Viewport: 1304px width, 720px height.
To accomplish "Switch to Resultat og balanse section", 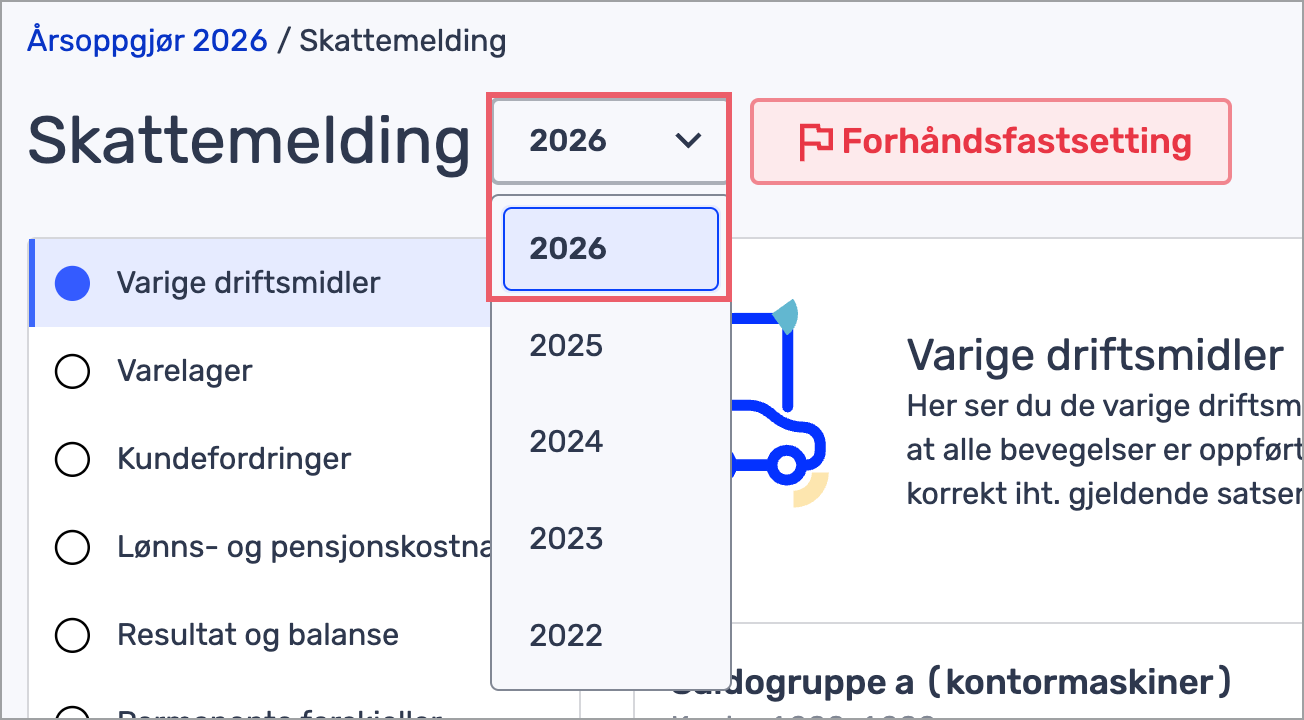I will (258, 635).
